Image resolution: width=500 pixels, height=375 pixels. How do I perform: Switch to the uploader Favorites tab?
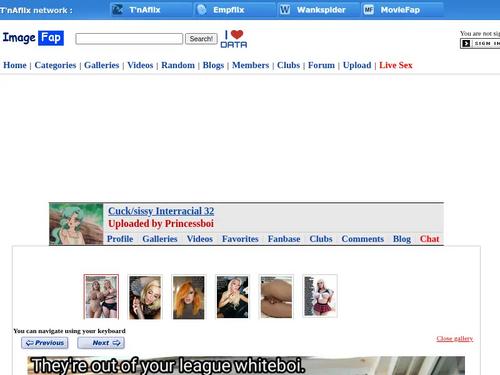(x=240, y=239)
